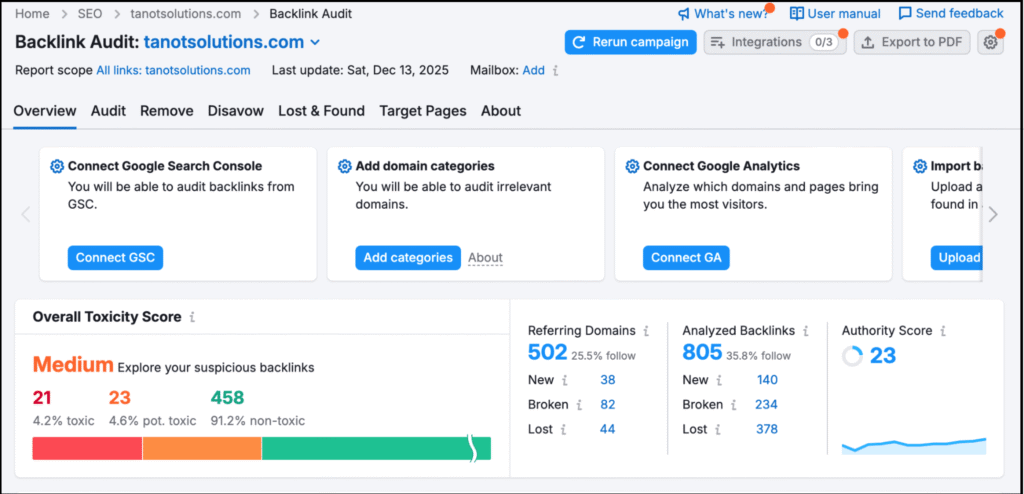The width and height of the screenshot is (1024, 494).
Task: Click the What's new megaphone icon
Action: [x=684, y=14]
